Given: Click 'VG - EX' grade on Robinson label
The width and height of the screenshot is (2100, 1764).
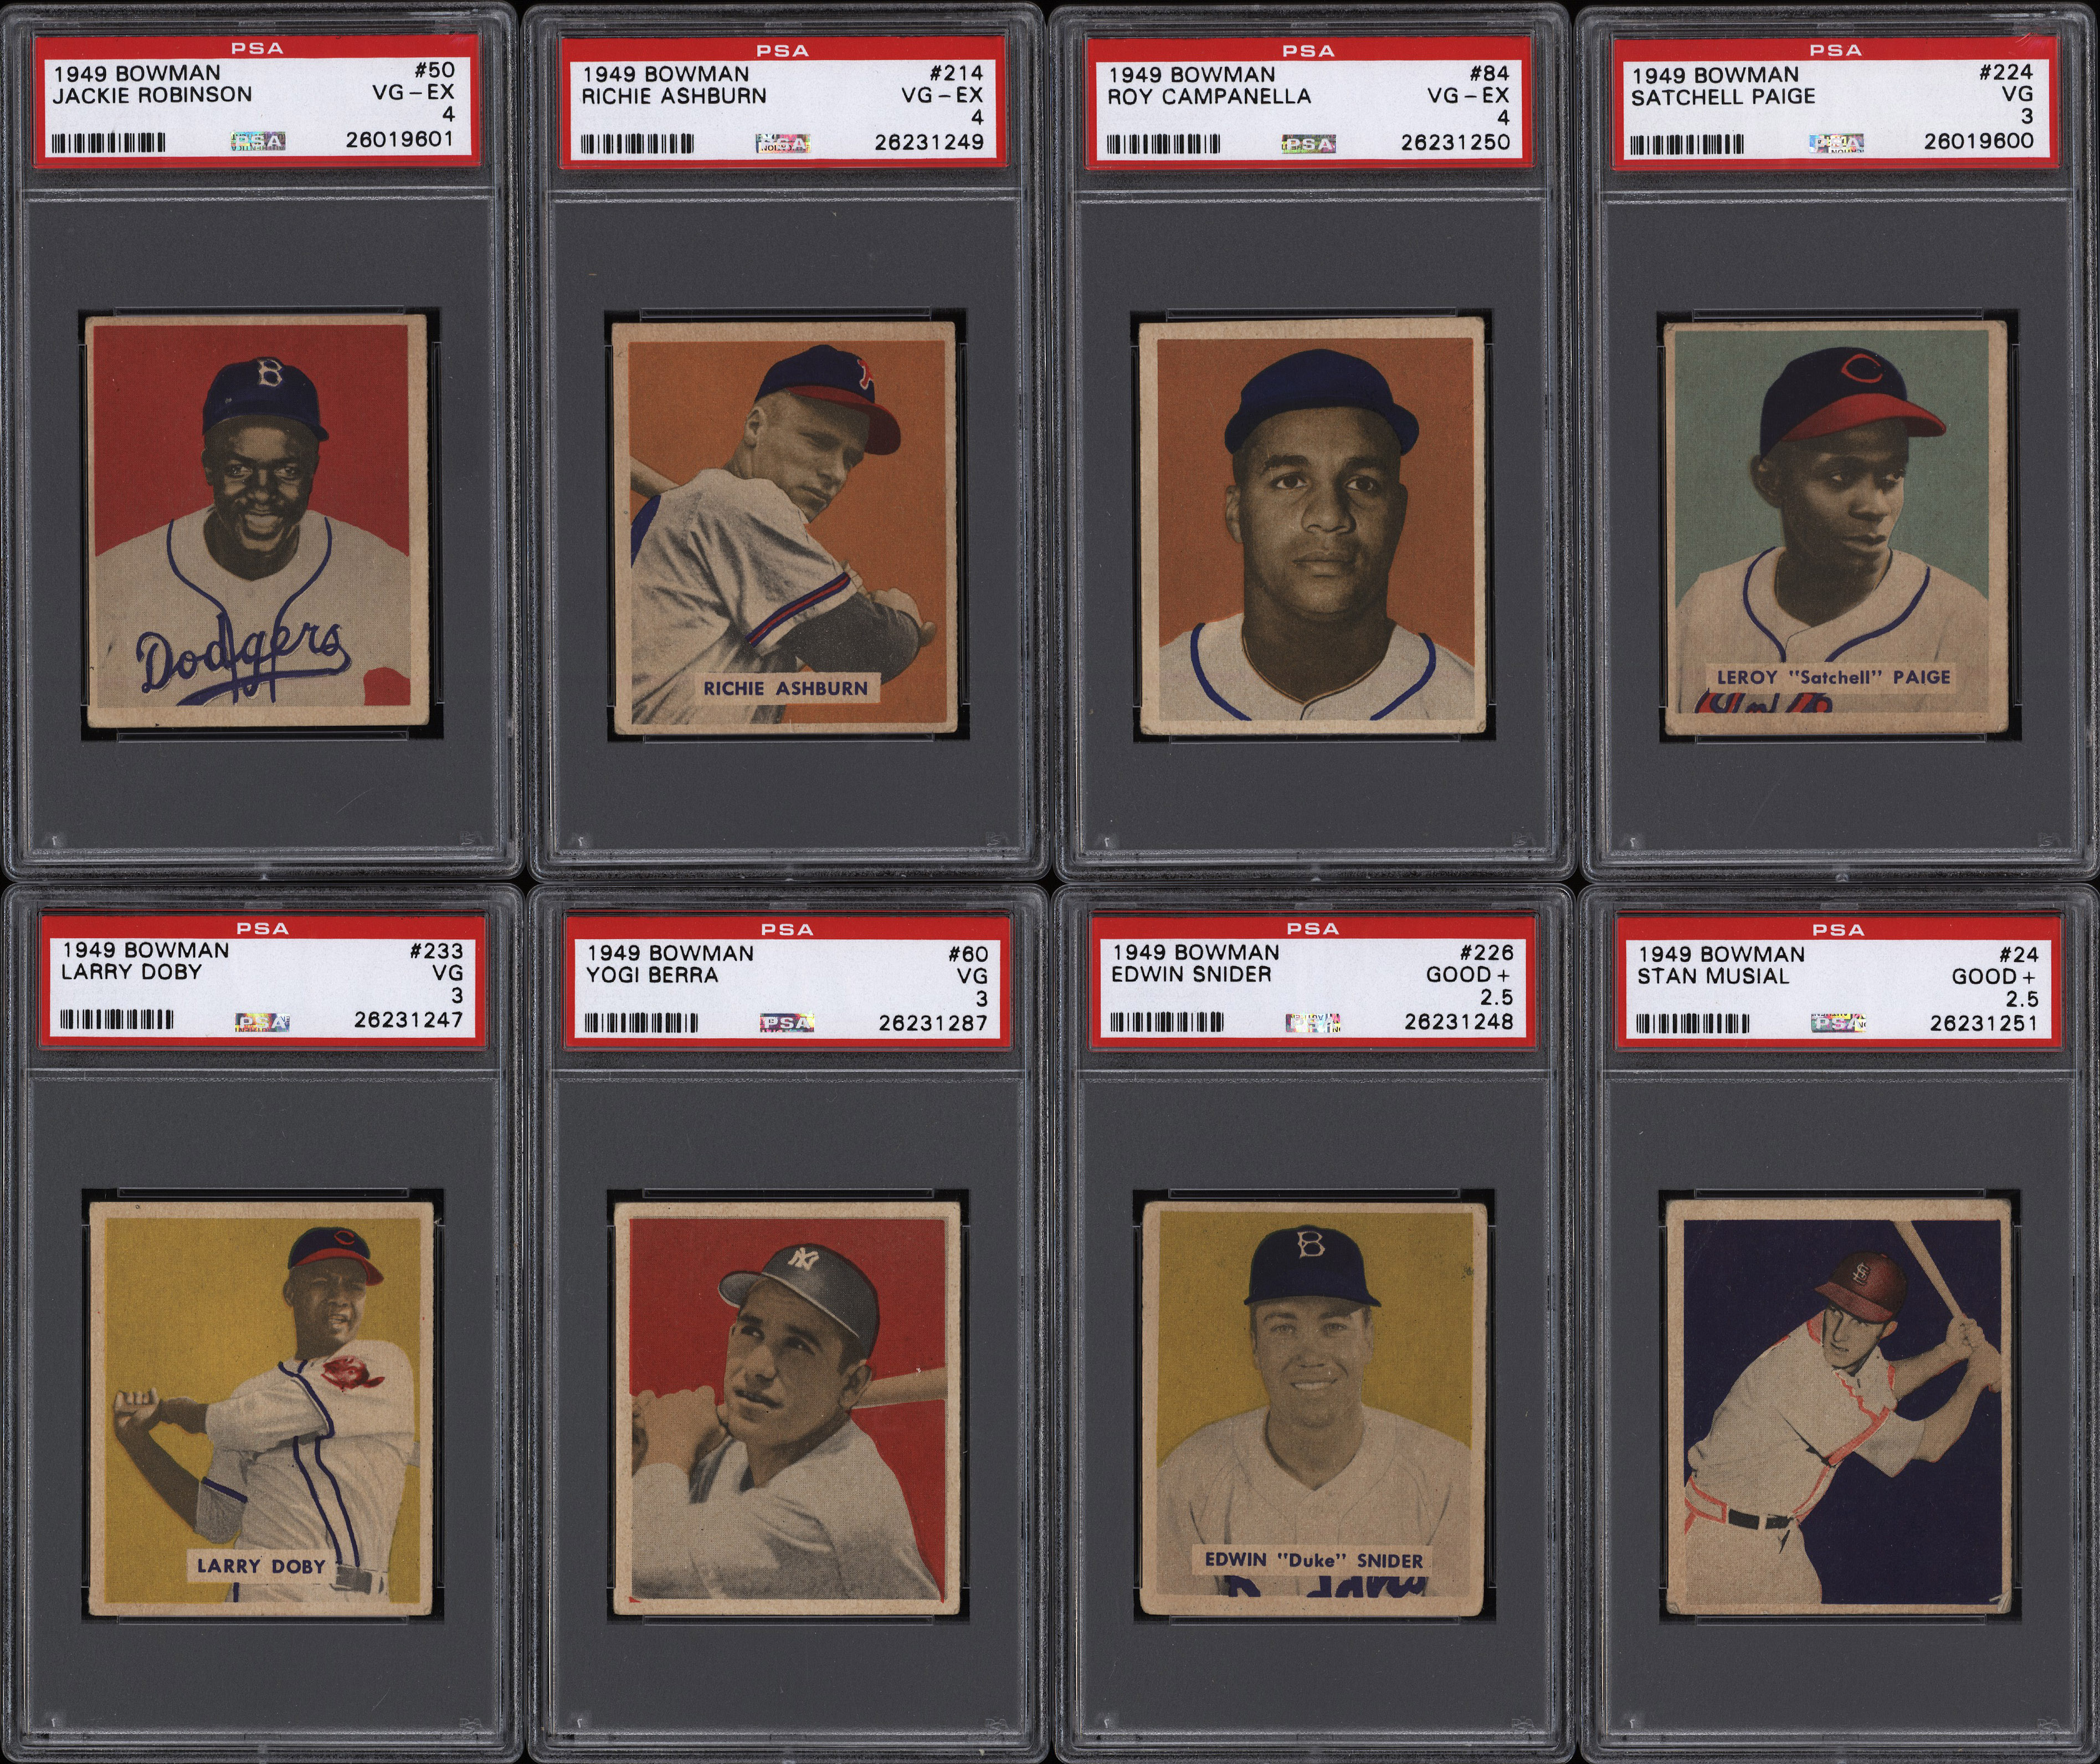Looking at the screenshot, I should point(413,93).
